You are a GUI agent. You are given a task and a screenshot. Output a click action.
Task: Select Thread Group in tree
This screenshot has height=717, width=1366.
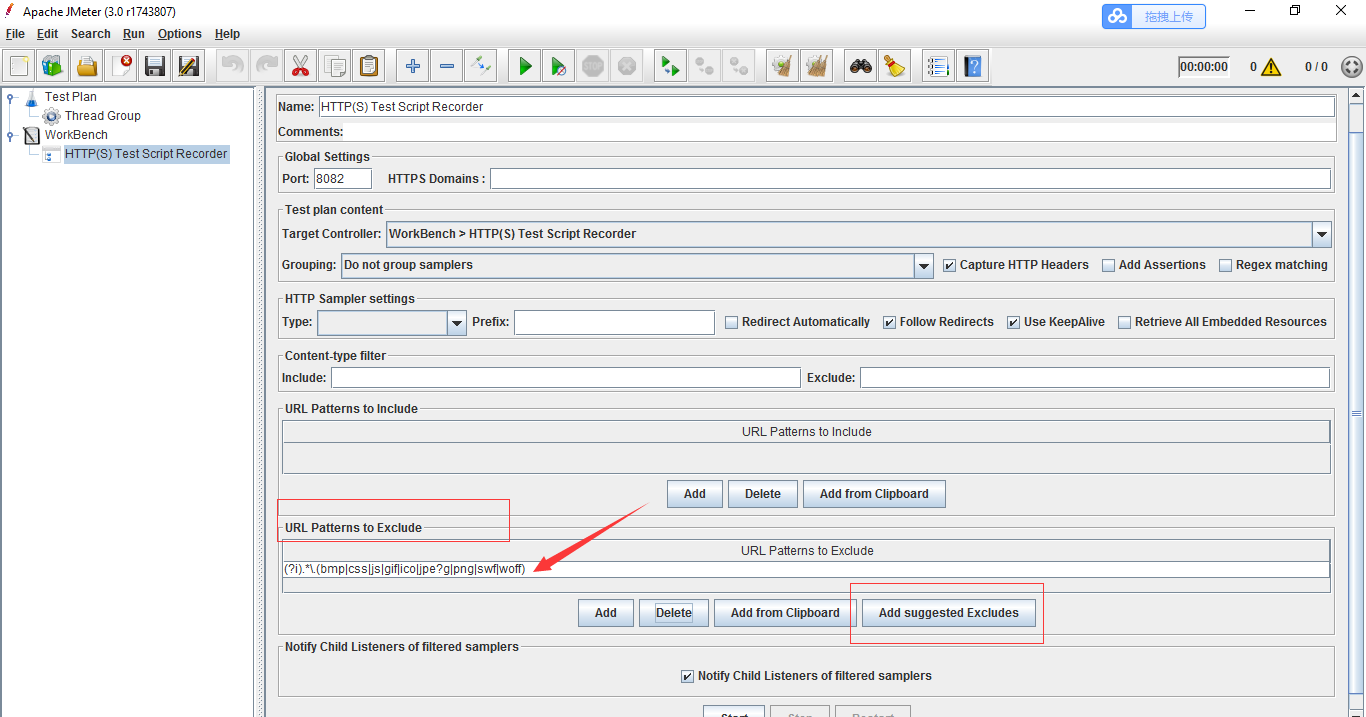coord(103,116)
